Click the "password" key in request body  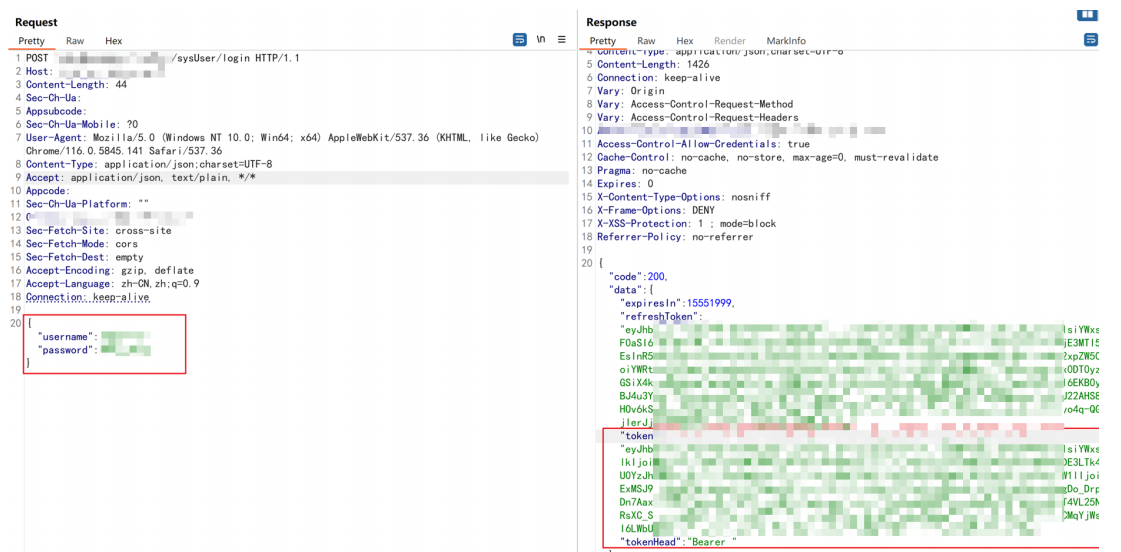[65, 350]
